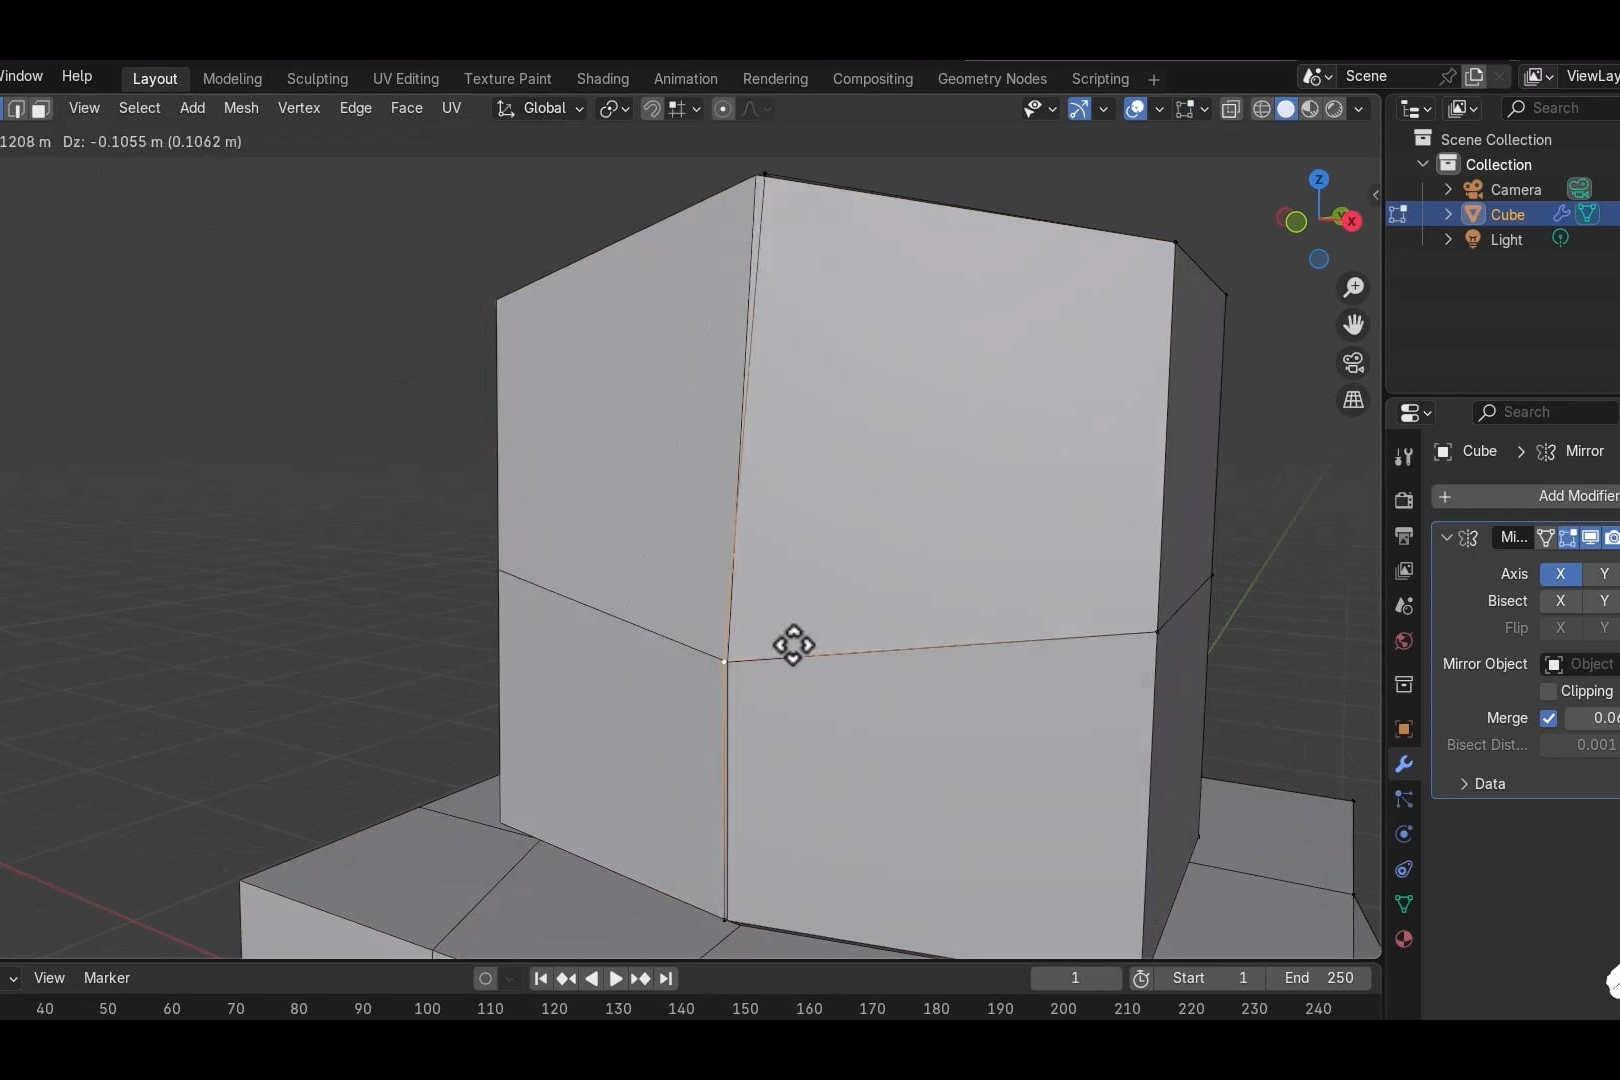Switch to the Sculpting workspace tab
The height and width of the screenshot is (1080, 1620).
coord(317,79)
